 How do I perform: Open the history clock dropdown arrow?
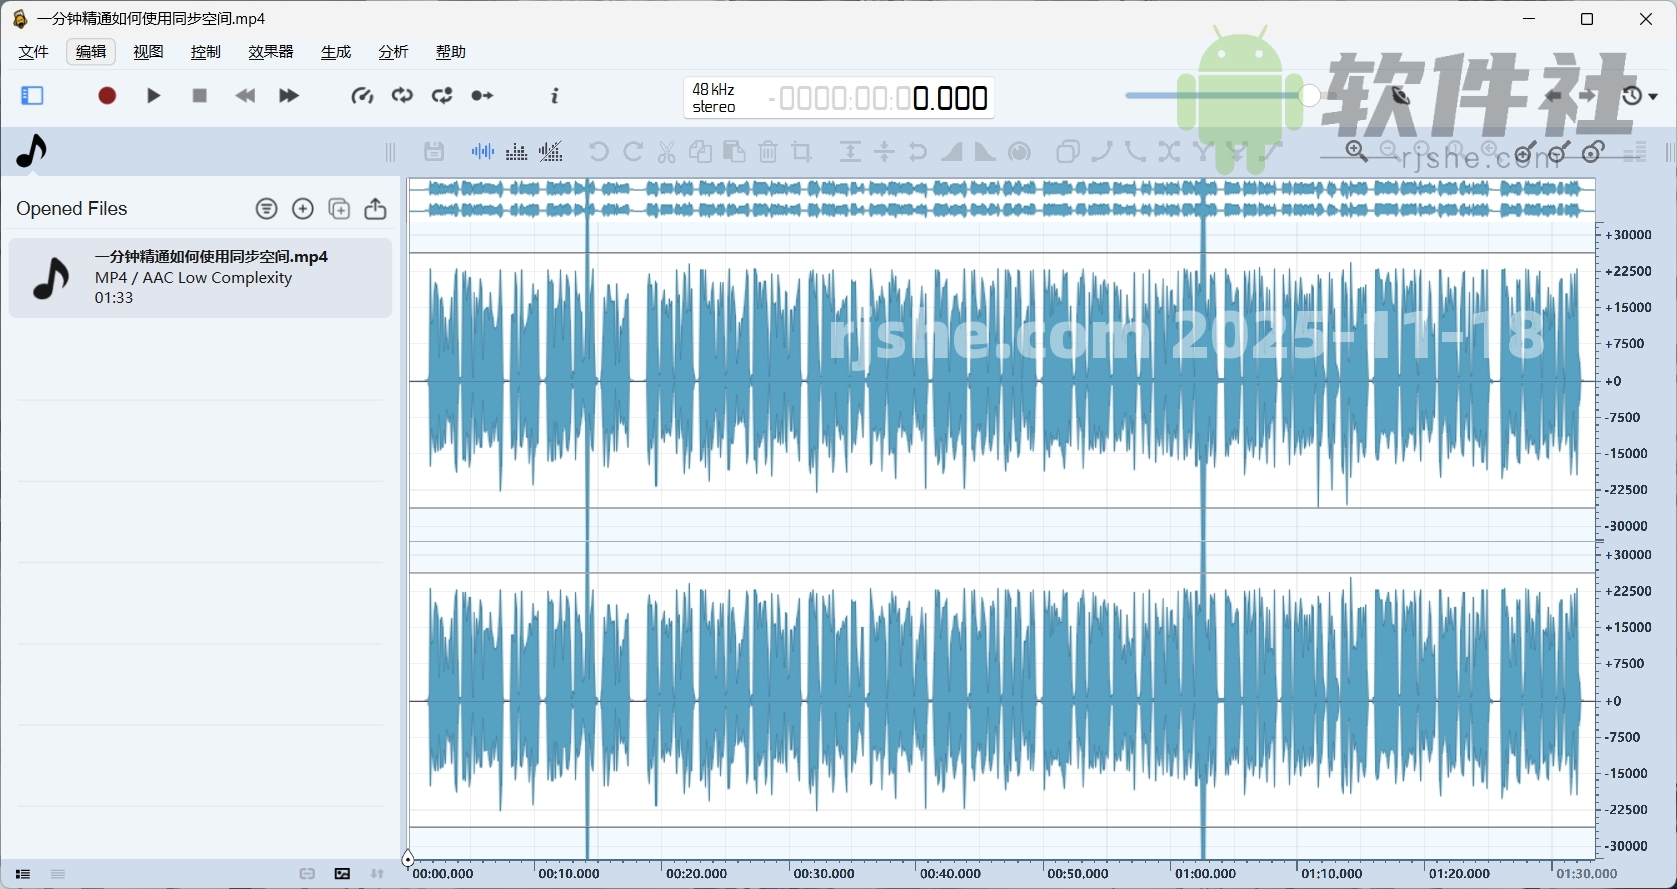click(1653, 96)
